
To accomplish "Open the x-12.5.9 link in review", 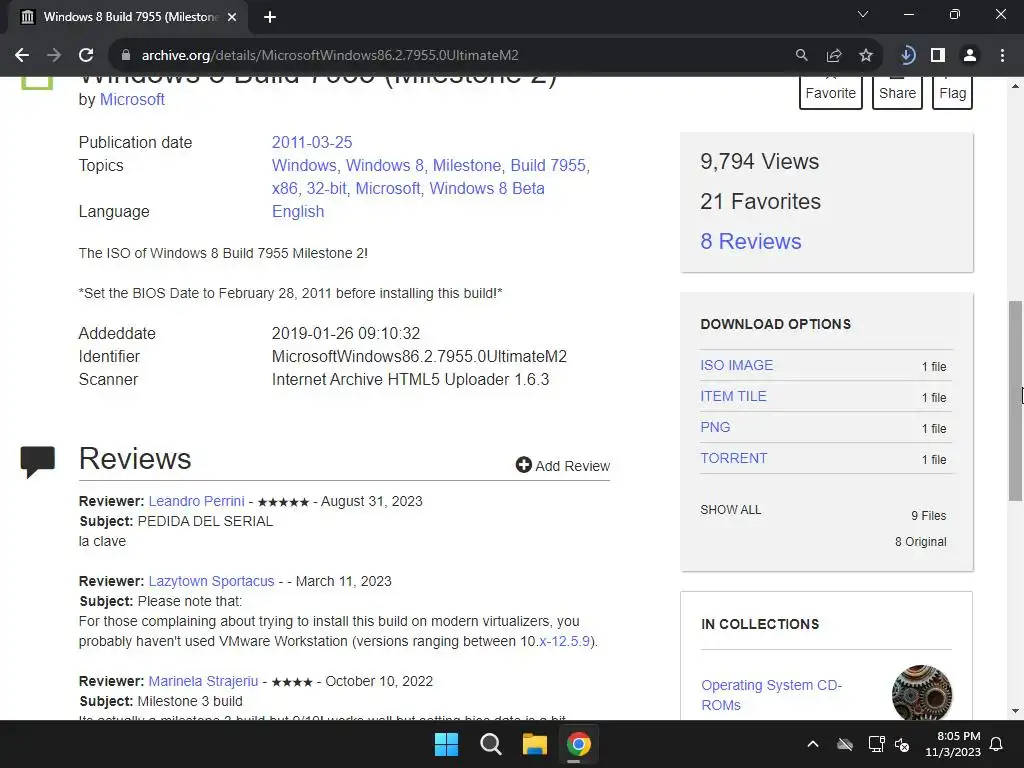I will (564, 641).
